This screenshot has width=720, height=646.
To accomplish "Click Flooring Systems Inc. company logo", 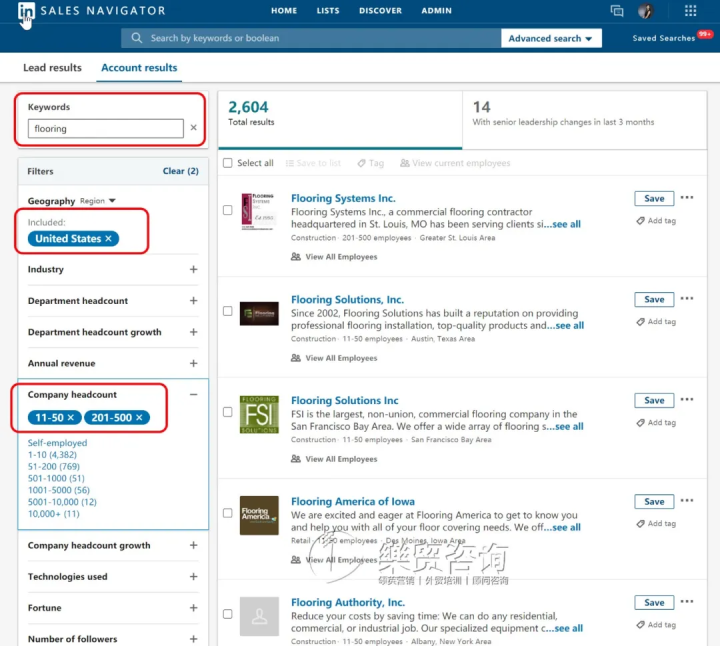I will point(259,212).
